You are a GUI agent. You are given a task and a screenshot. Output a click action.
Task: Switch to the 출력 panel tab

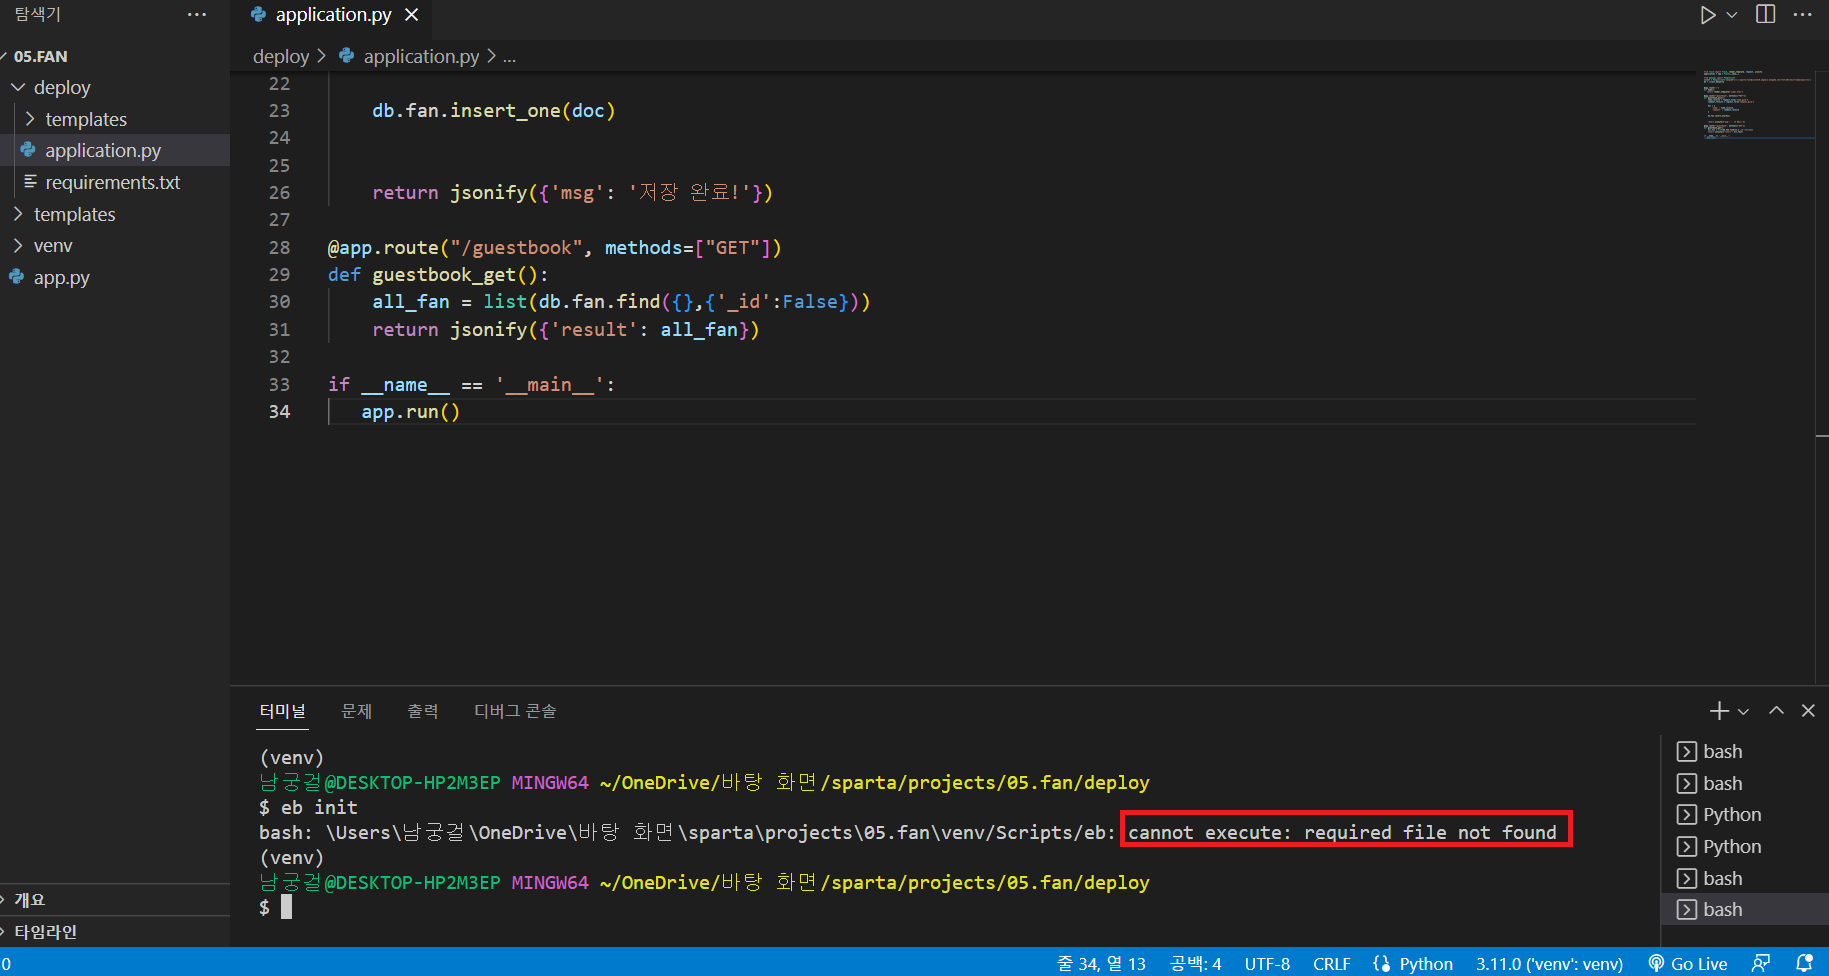pos(422,711)
